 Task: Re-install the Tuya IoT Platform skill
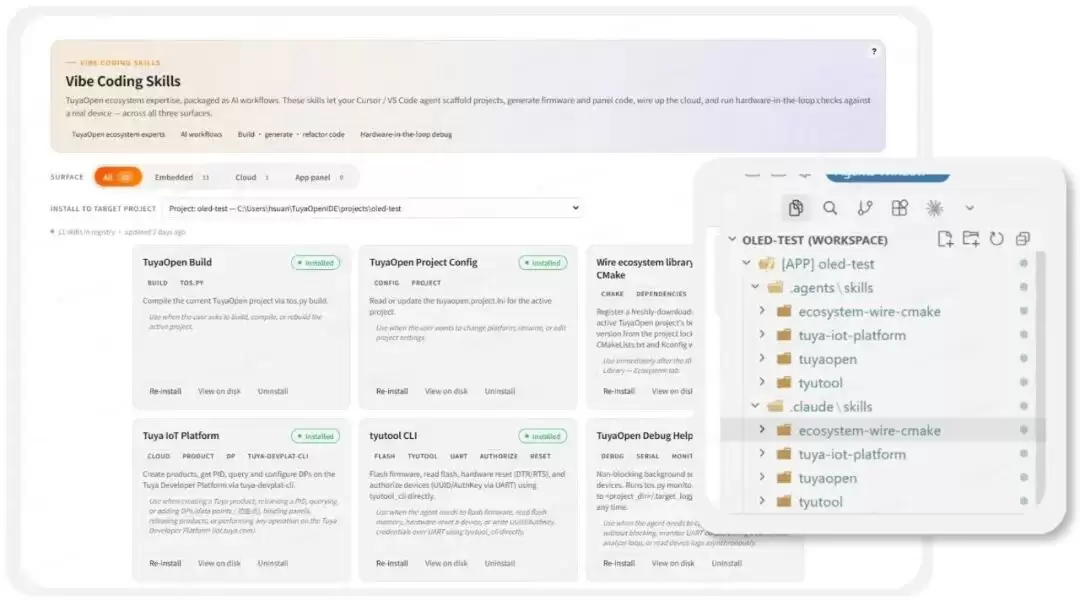click(165, 563)
